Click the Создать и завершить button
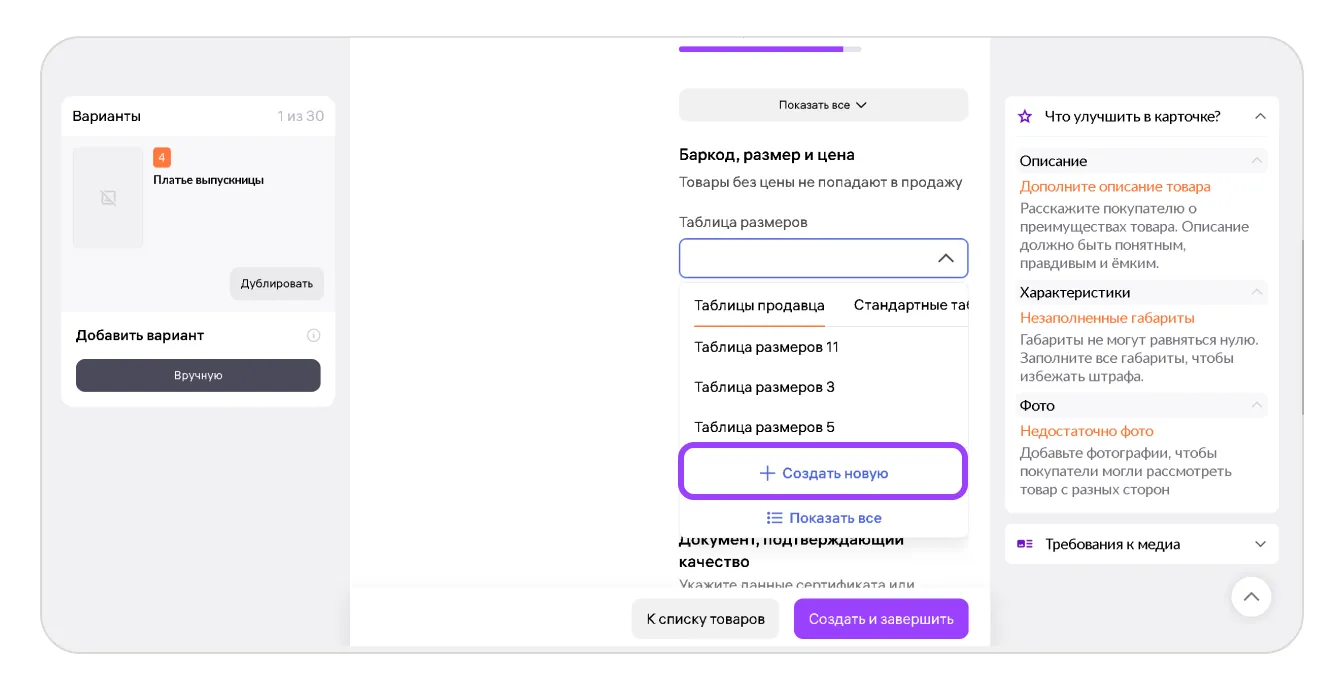1344x690 pixels. [881, 619]
